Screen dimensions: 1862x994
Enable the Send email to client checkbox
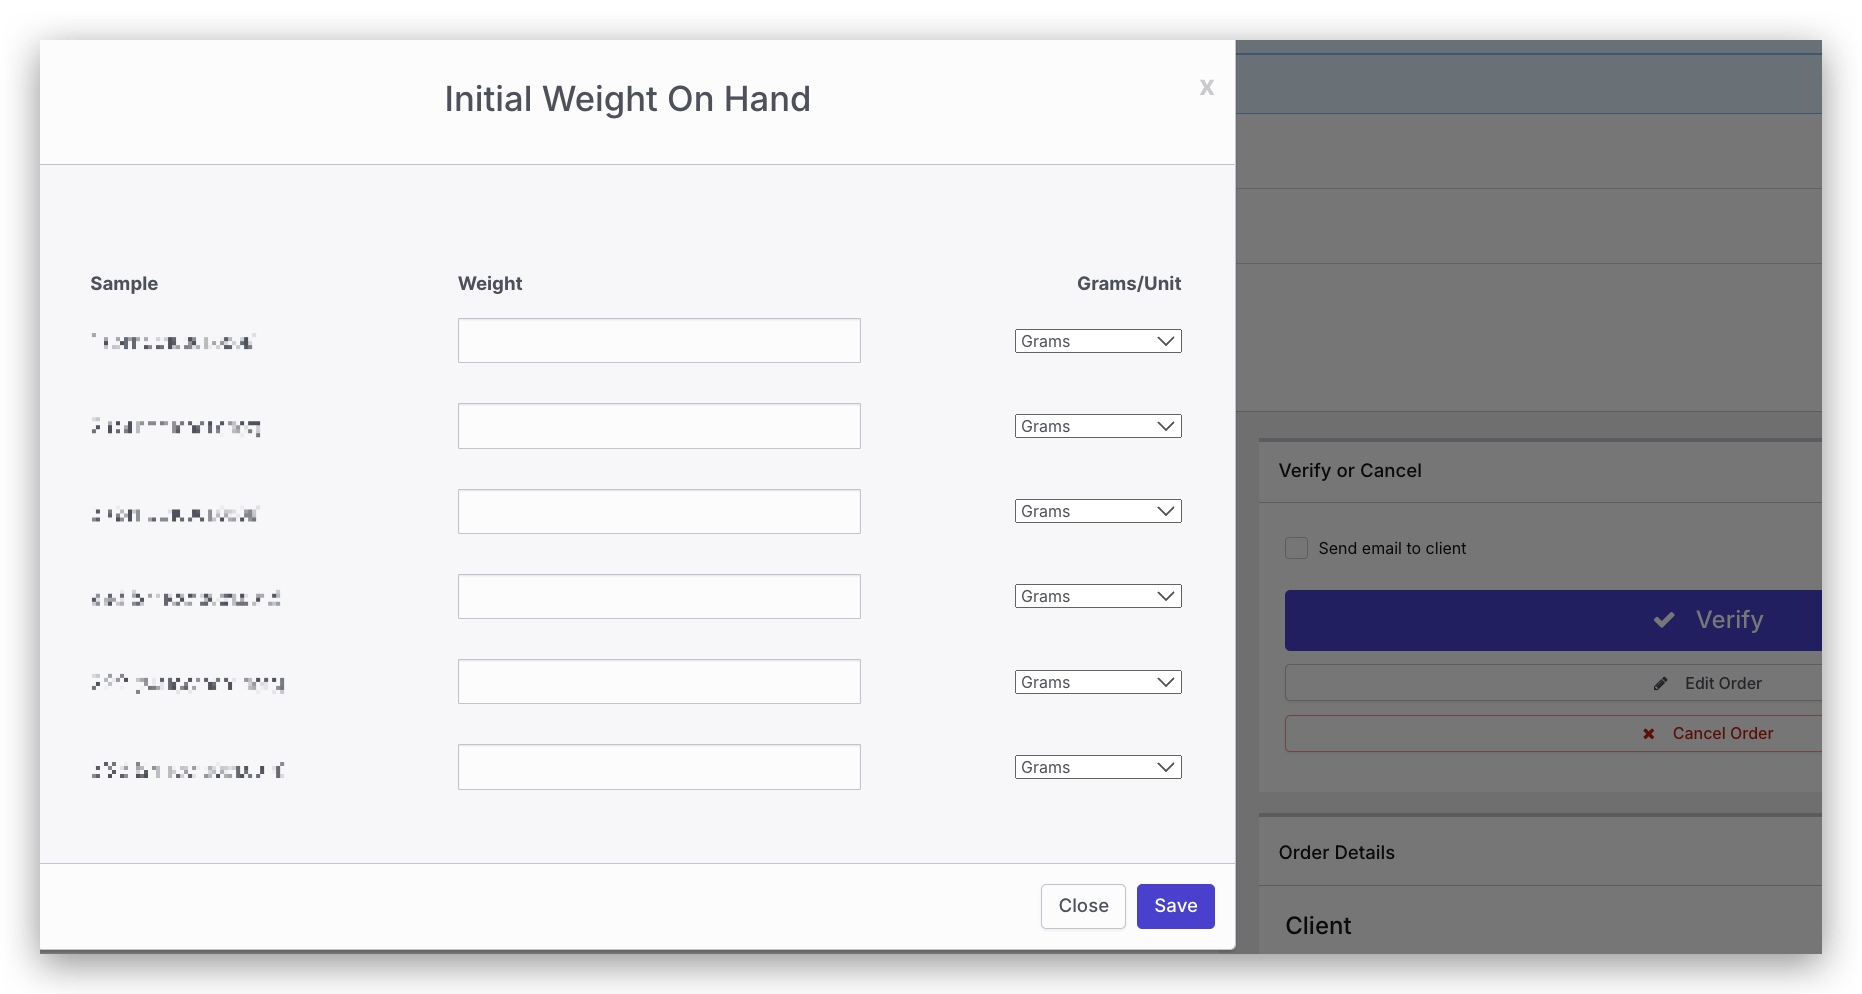pos(1296,548)
